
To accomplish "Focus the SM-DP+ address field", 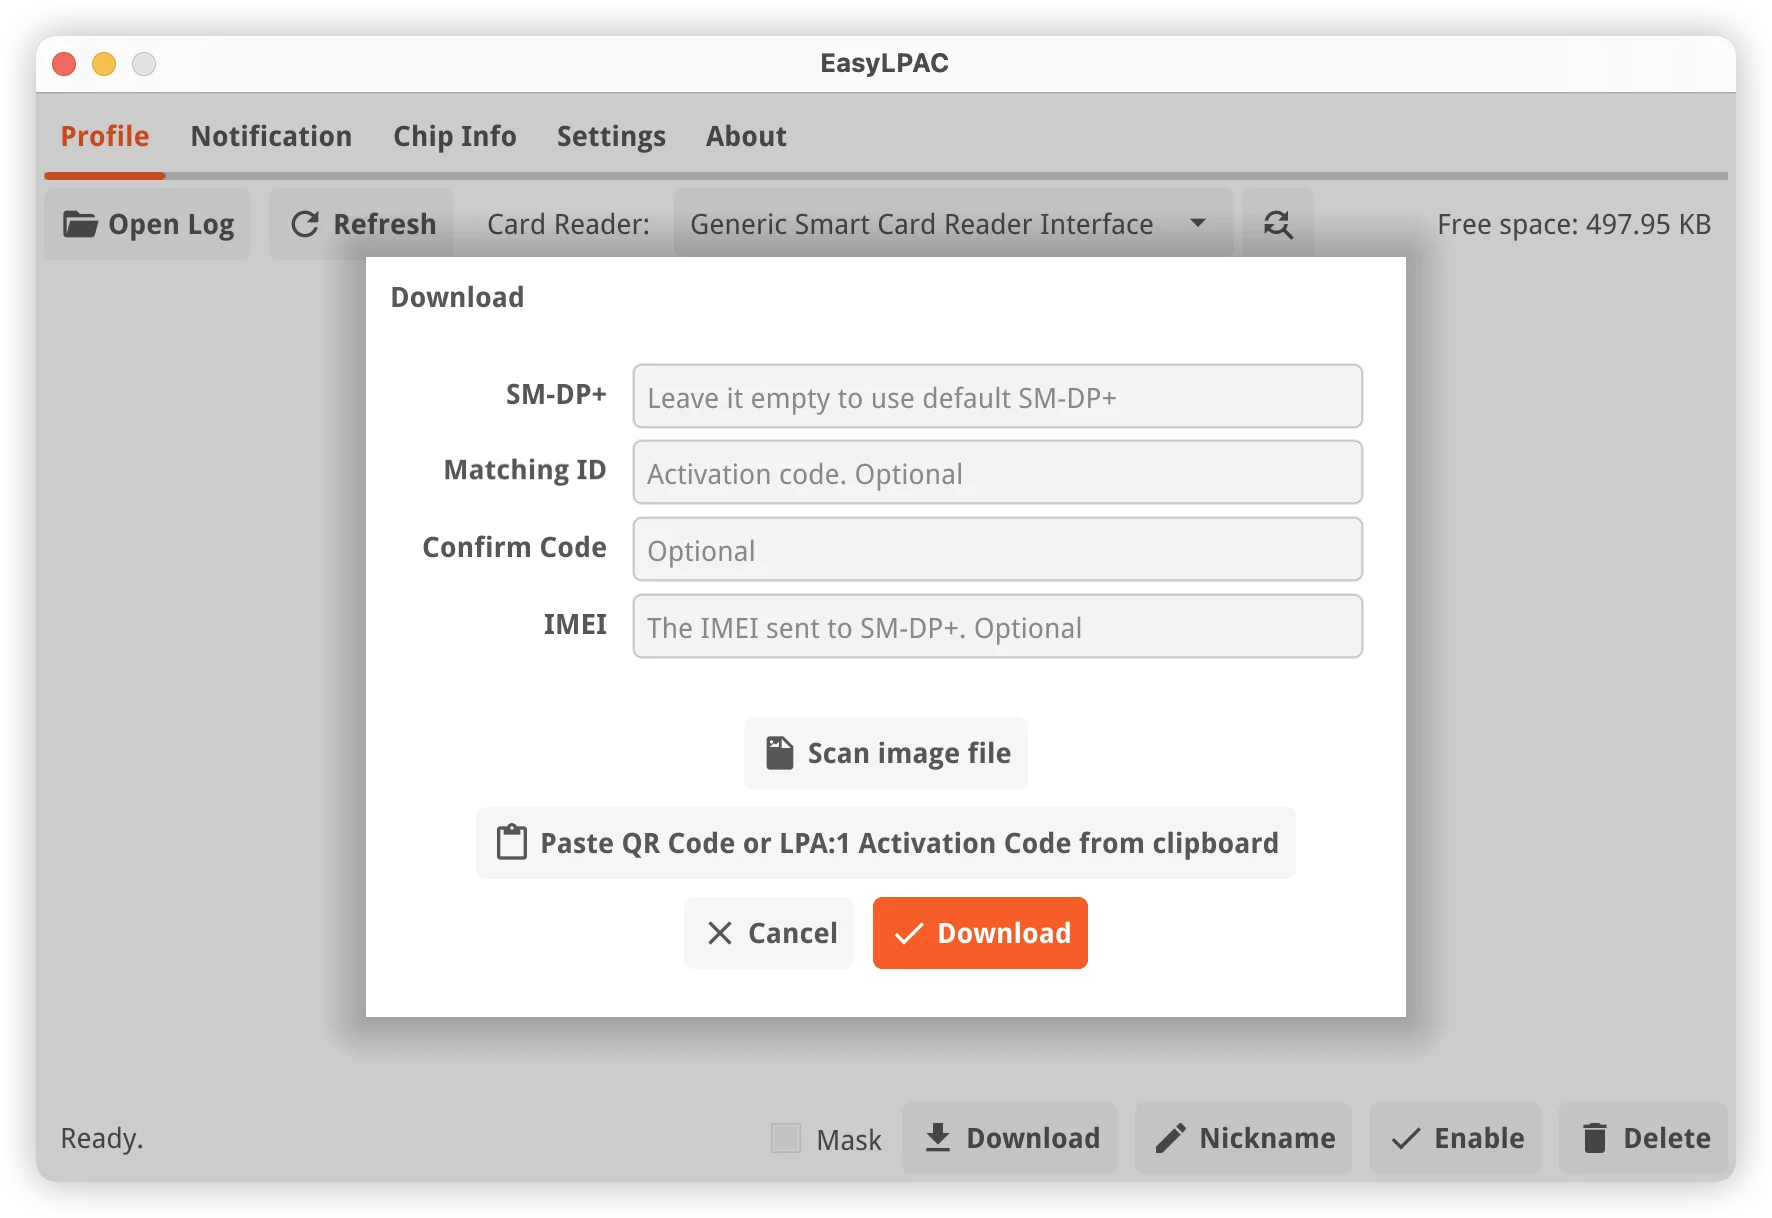I will (997, 397).
